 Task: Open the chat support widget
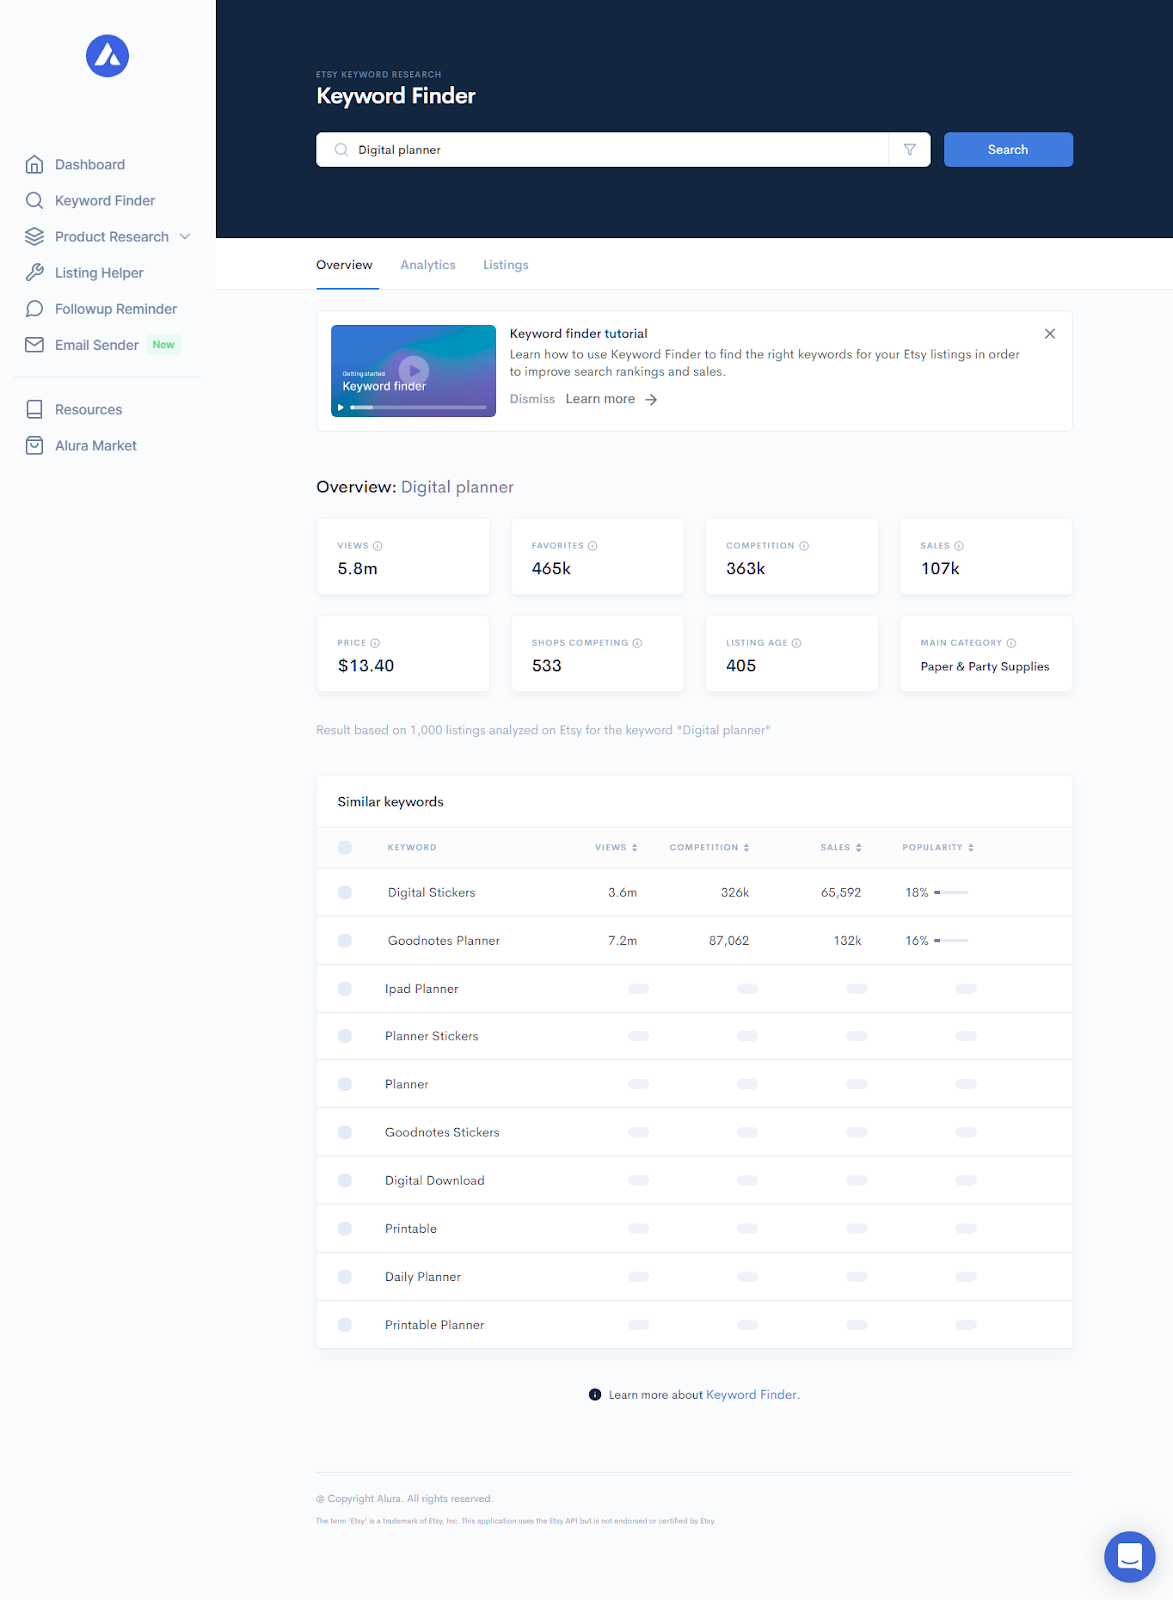click(1130, 1557)
